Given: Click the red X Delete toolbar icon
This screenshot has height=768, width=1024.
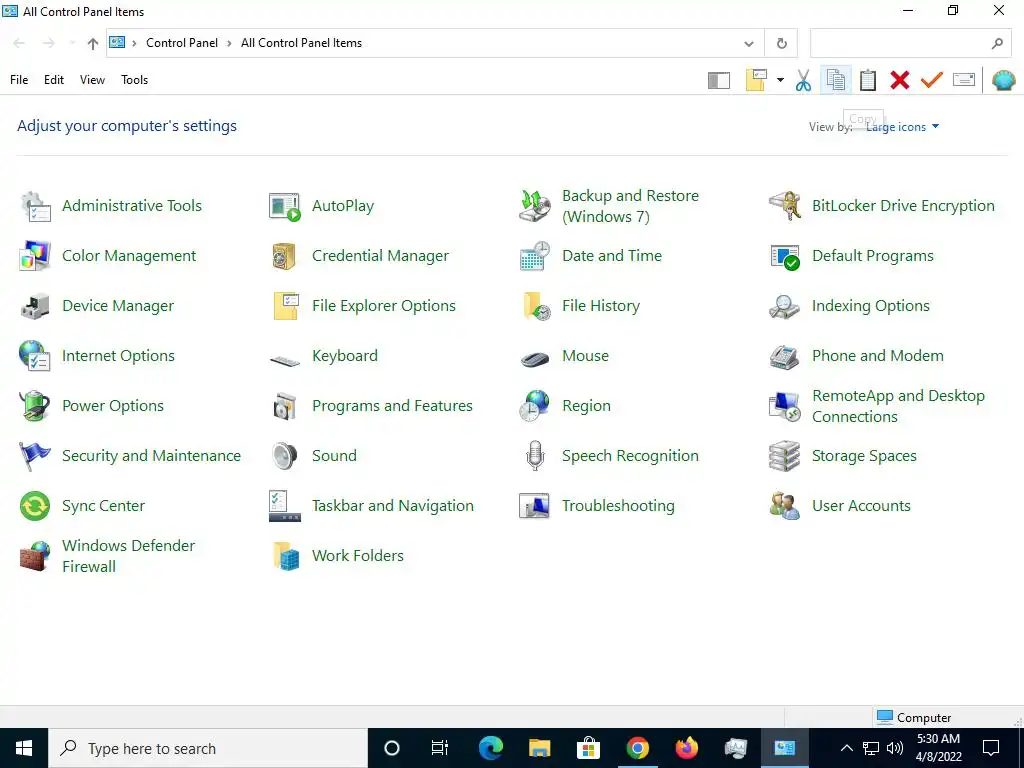Looking at the screenshot, I should [899, 80].
